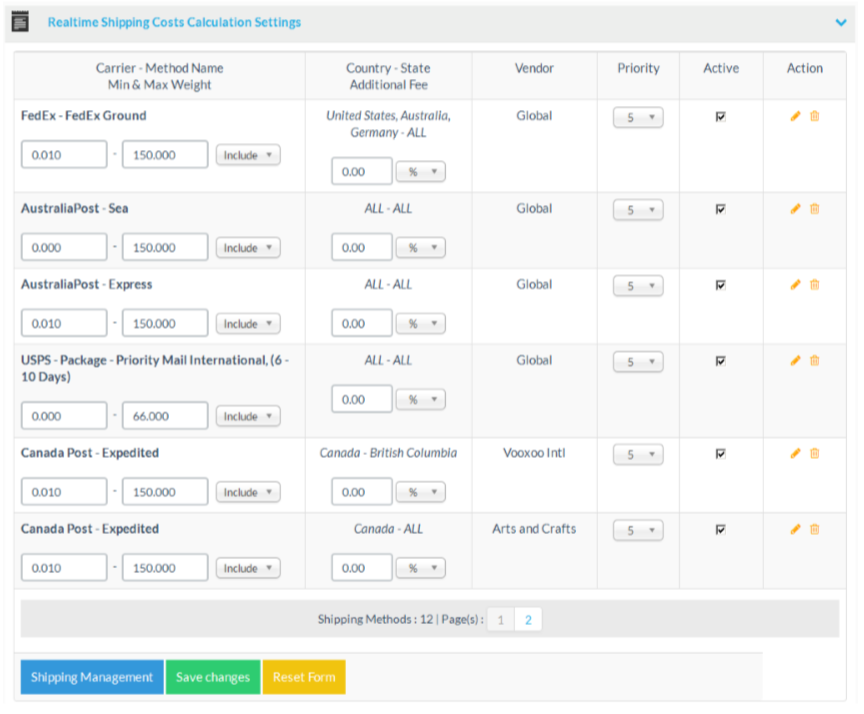Click trash icon for AustraliaPost Express

click(x=814, y=285)
